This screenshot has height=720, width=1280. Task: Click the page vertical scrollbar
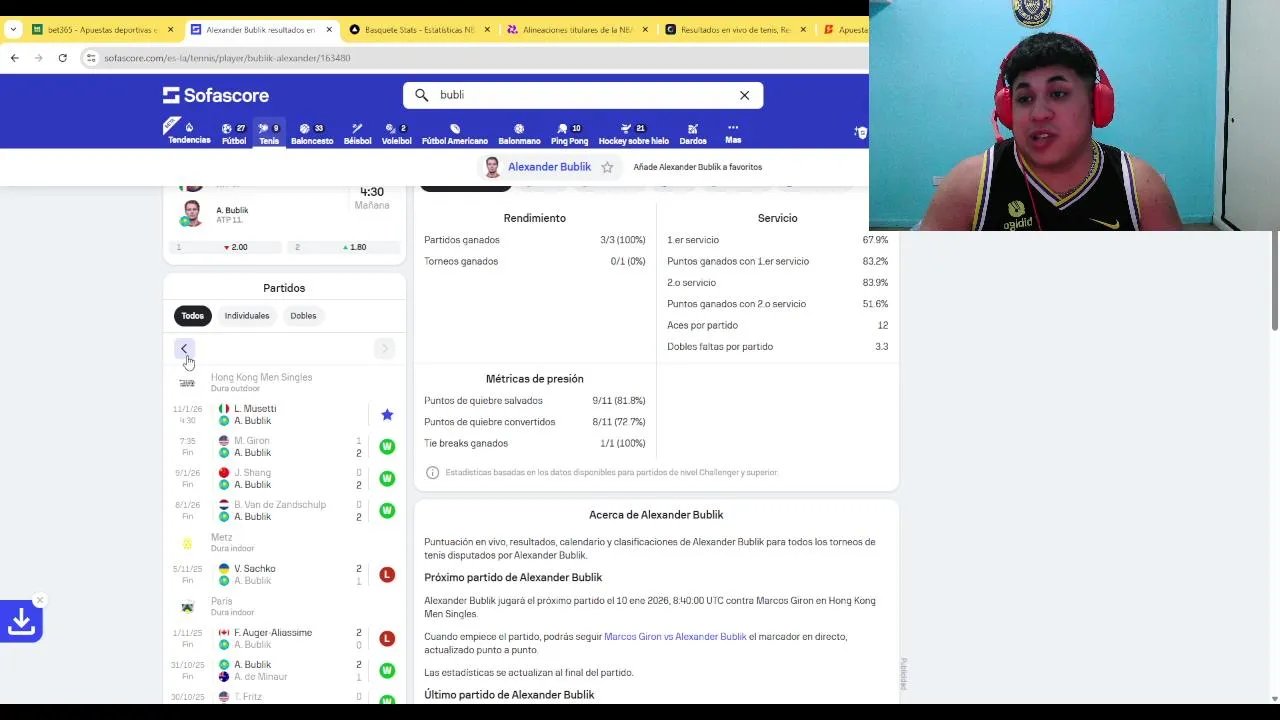pyautogui.click(x=1274, y=280)
